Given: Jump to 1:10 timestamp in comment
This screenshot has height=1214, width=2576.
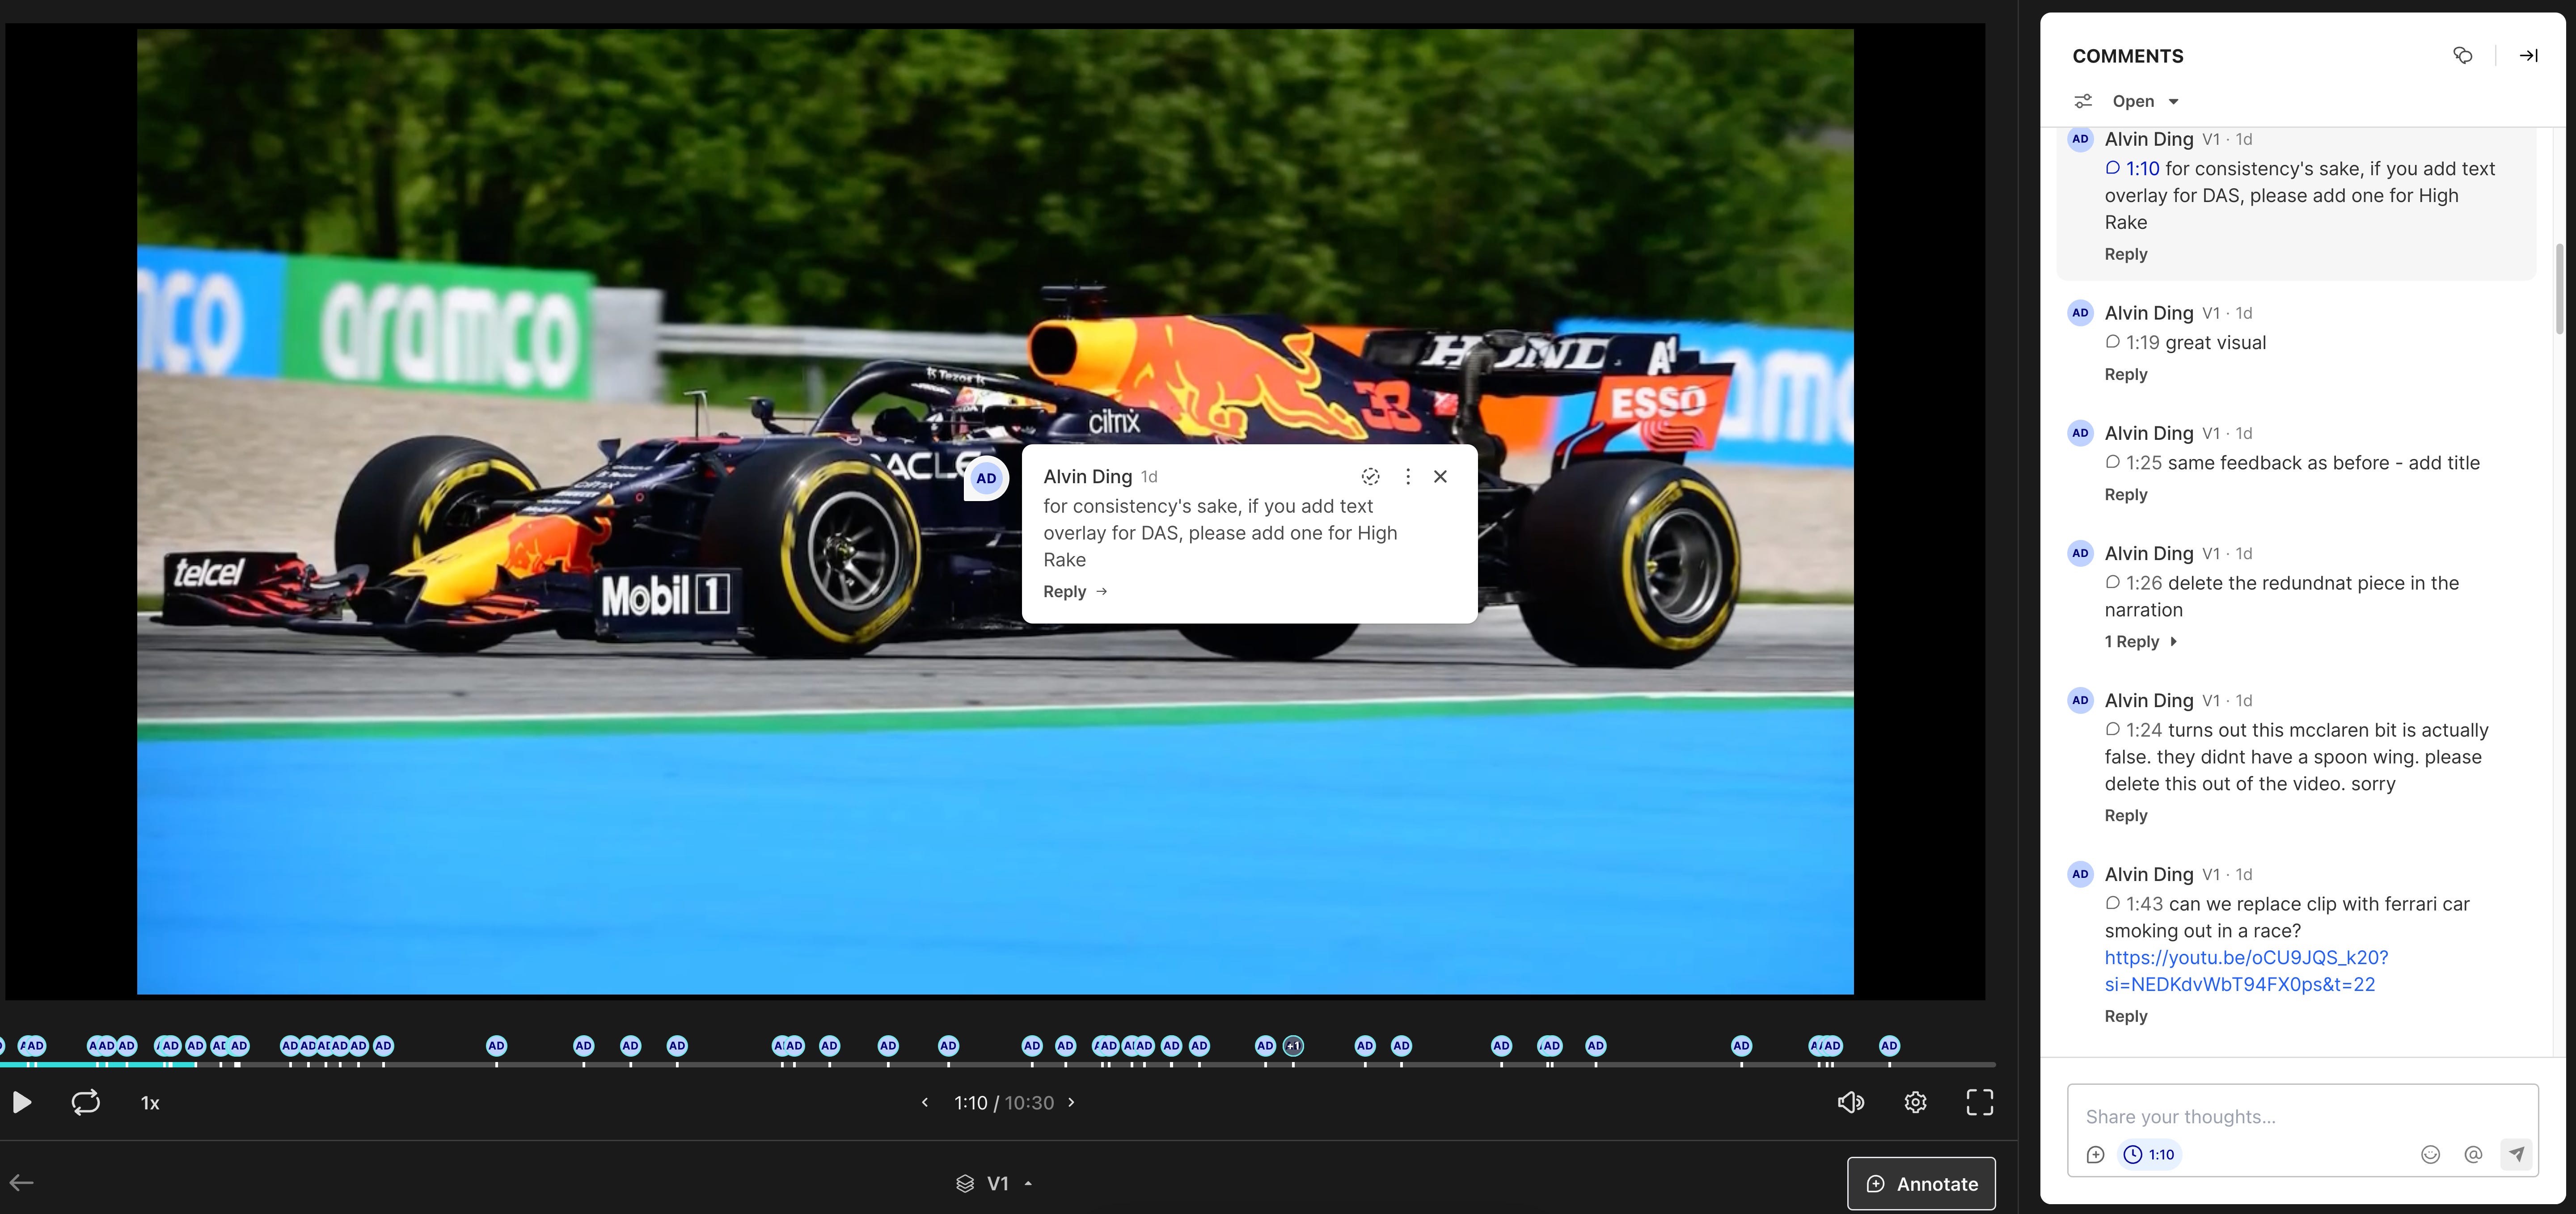Looking at the screenshot, I should tap(2142, 168).
